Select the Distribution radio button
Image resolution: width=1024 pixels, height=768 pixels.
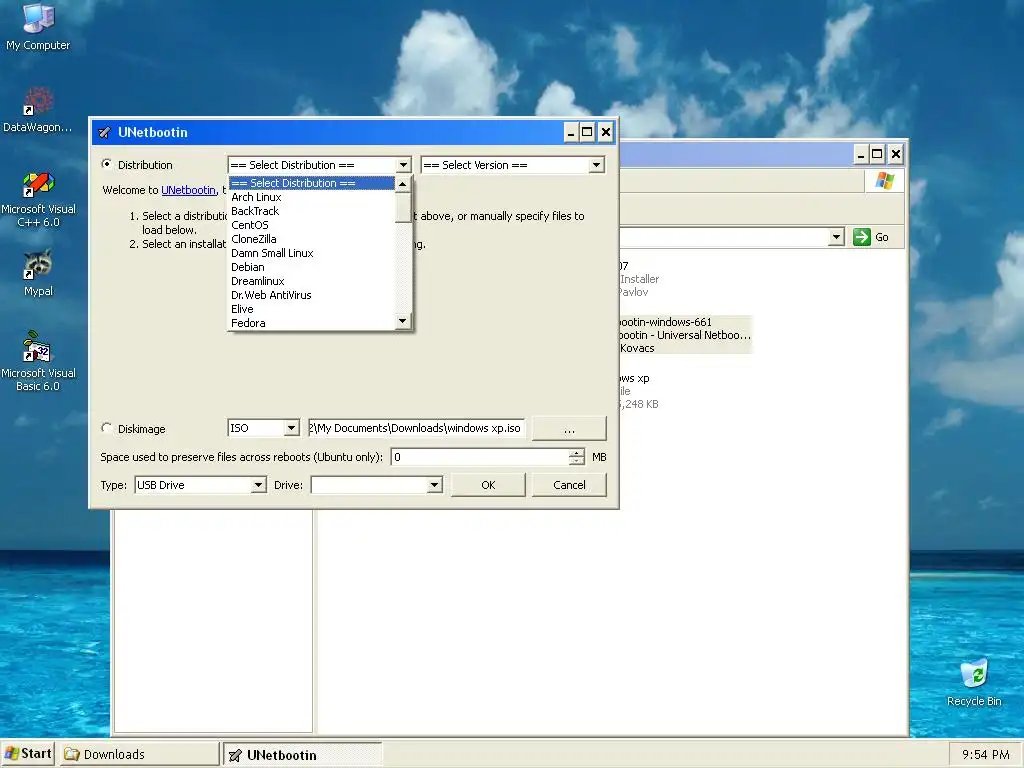point(106,165)
